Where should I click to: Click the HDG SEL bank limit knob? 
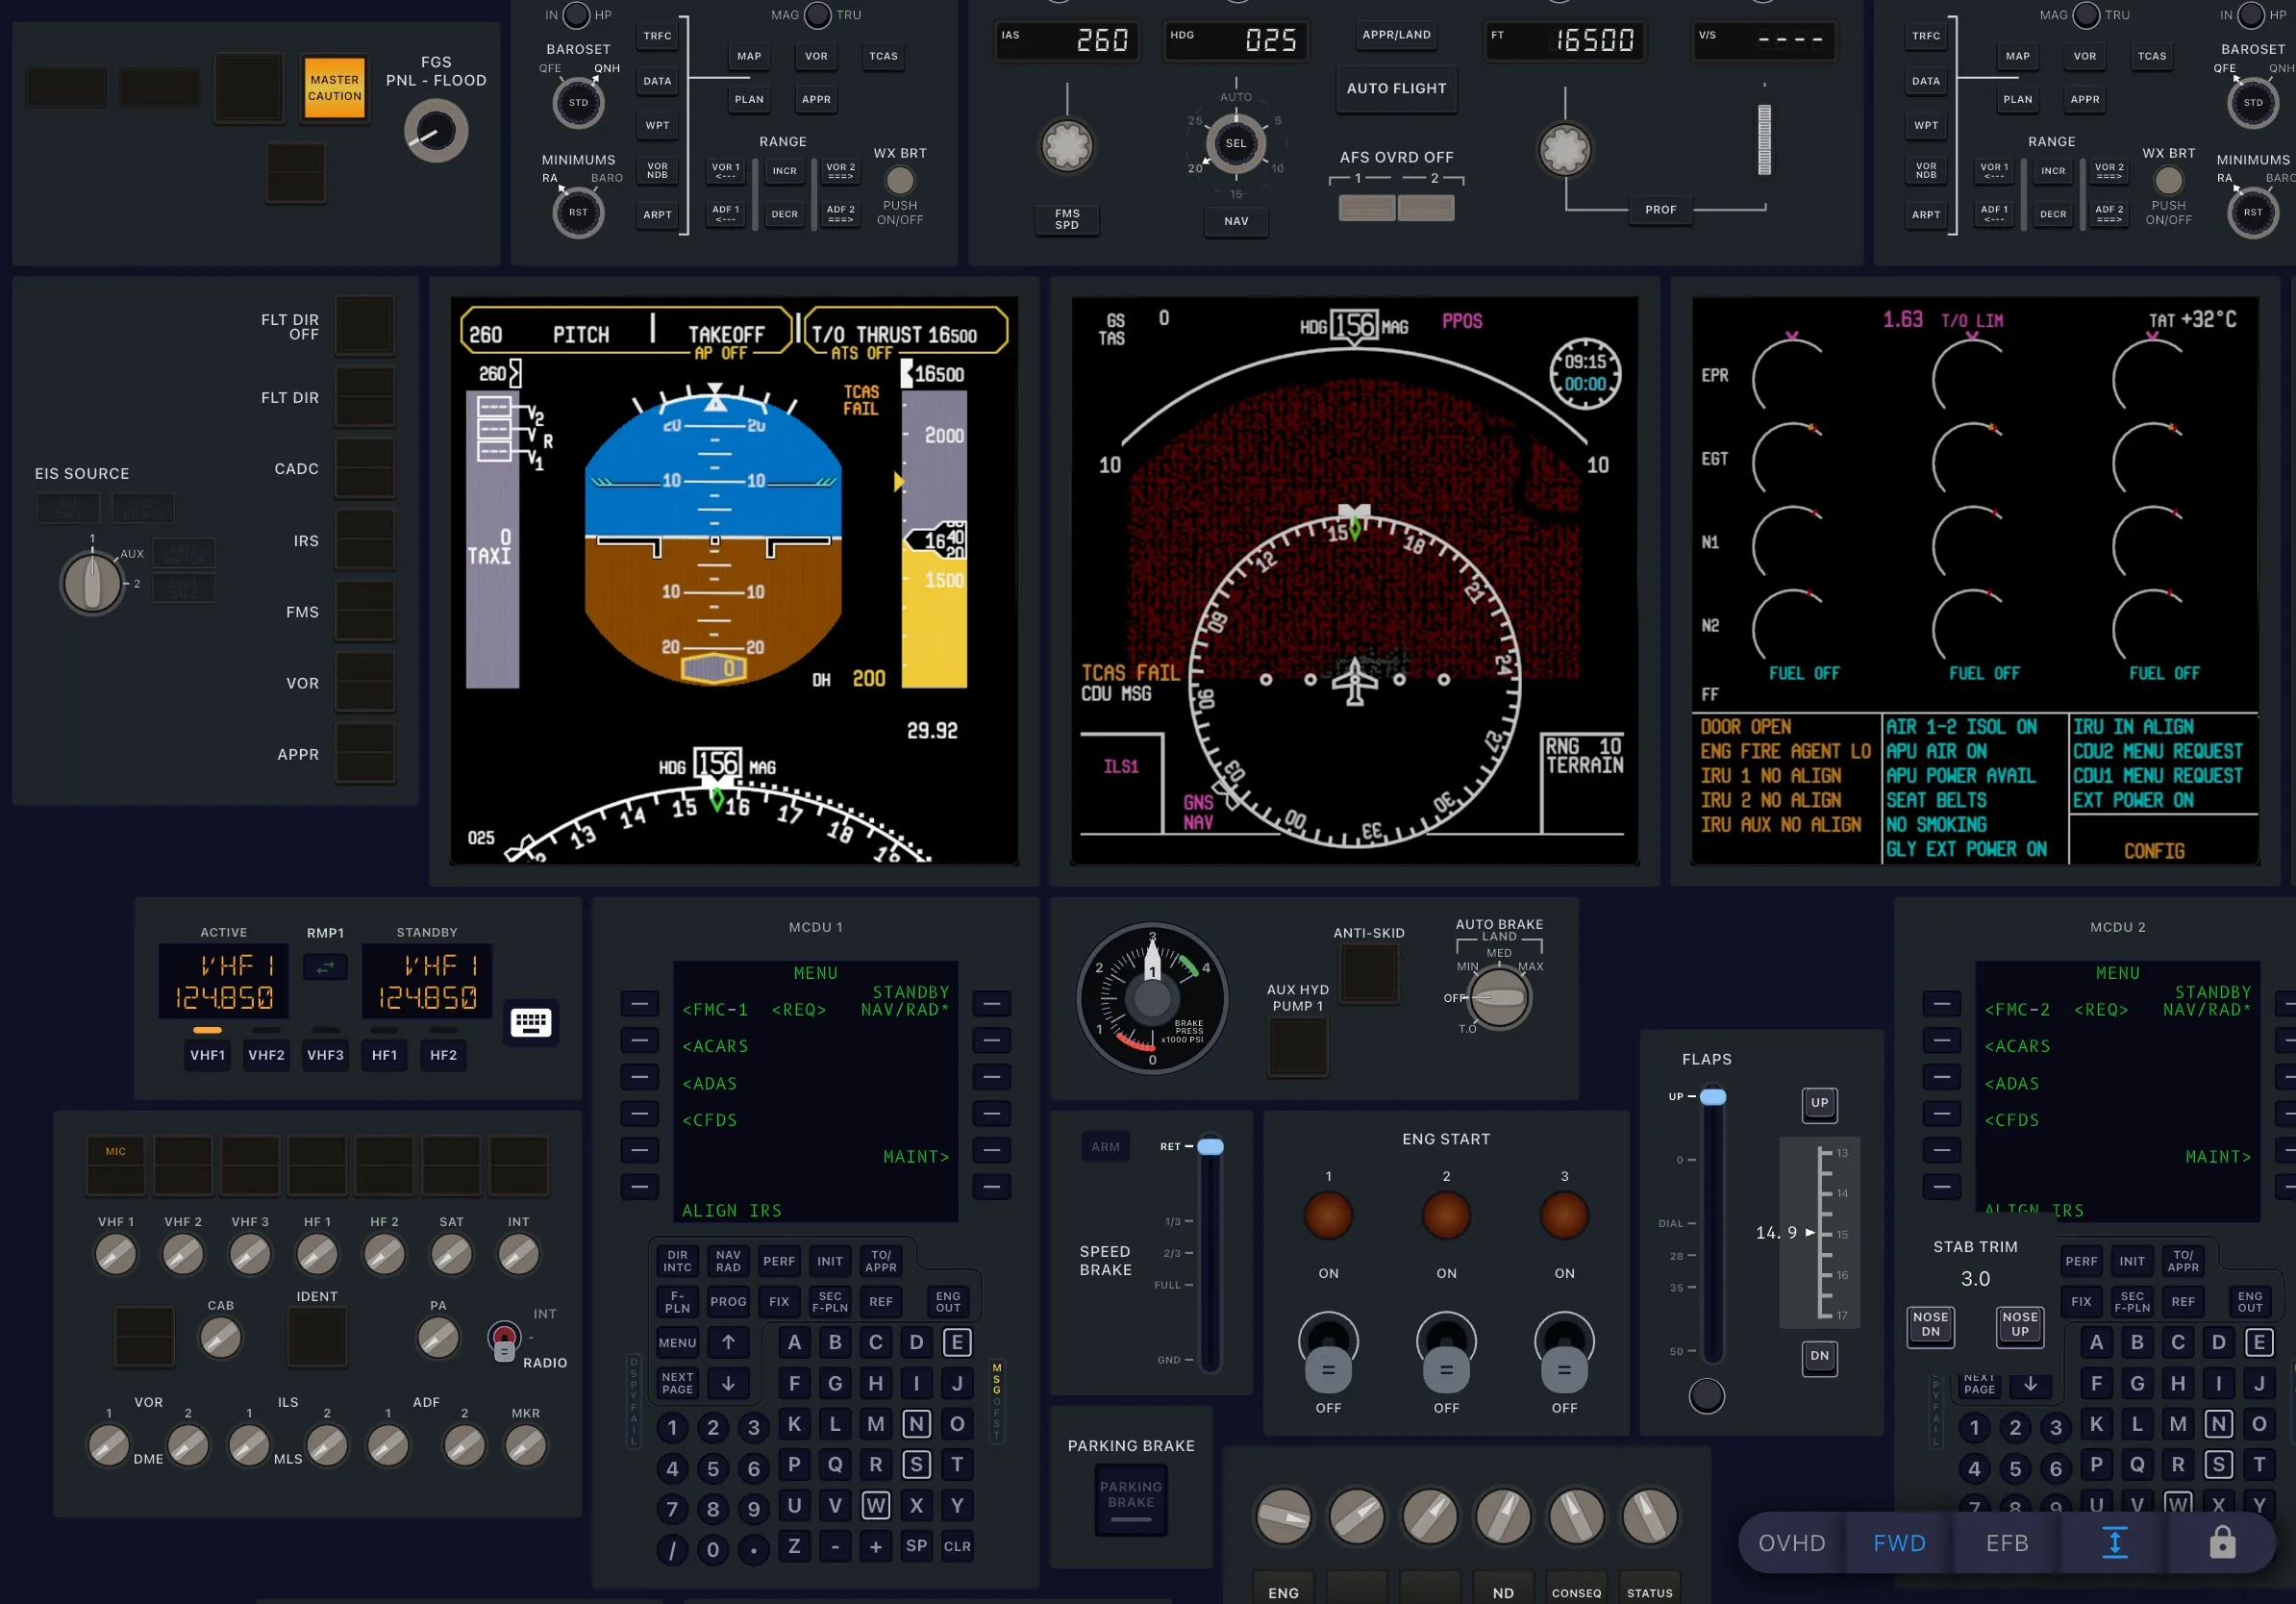click(1236, 143)
